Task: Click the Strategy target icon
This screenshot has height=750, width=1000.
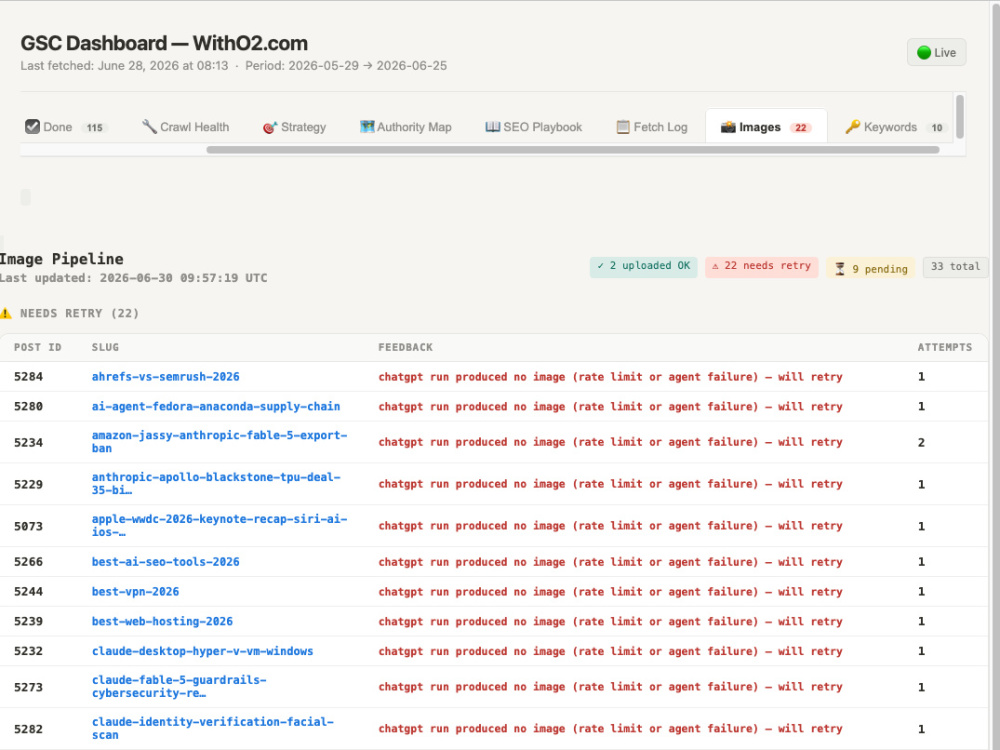Action: click(270, 127)
